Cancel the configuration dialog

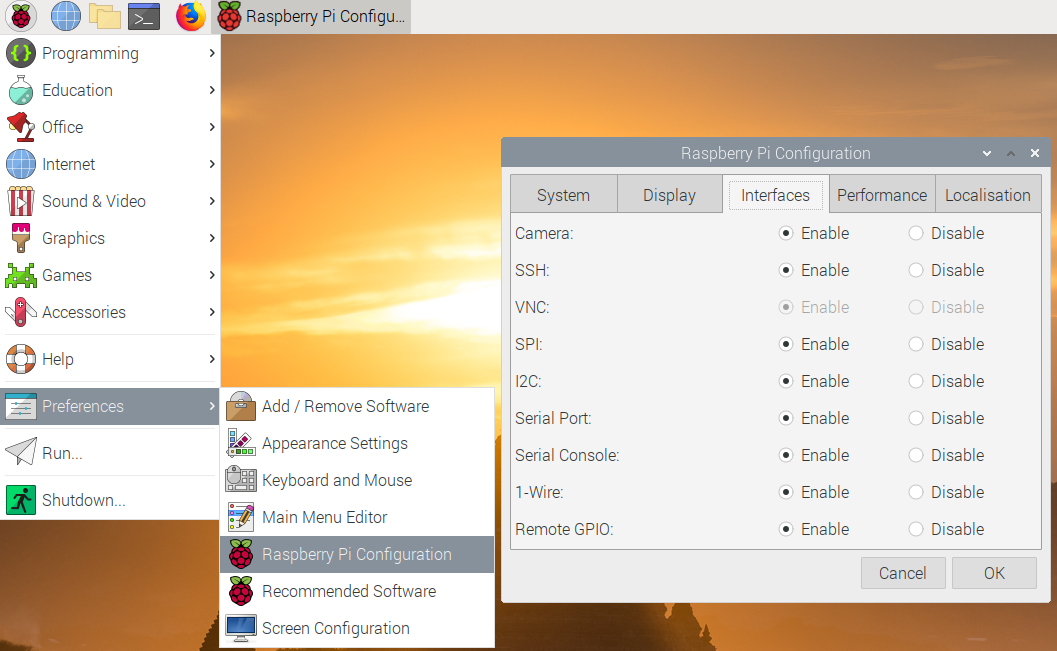coord(903,573)
